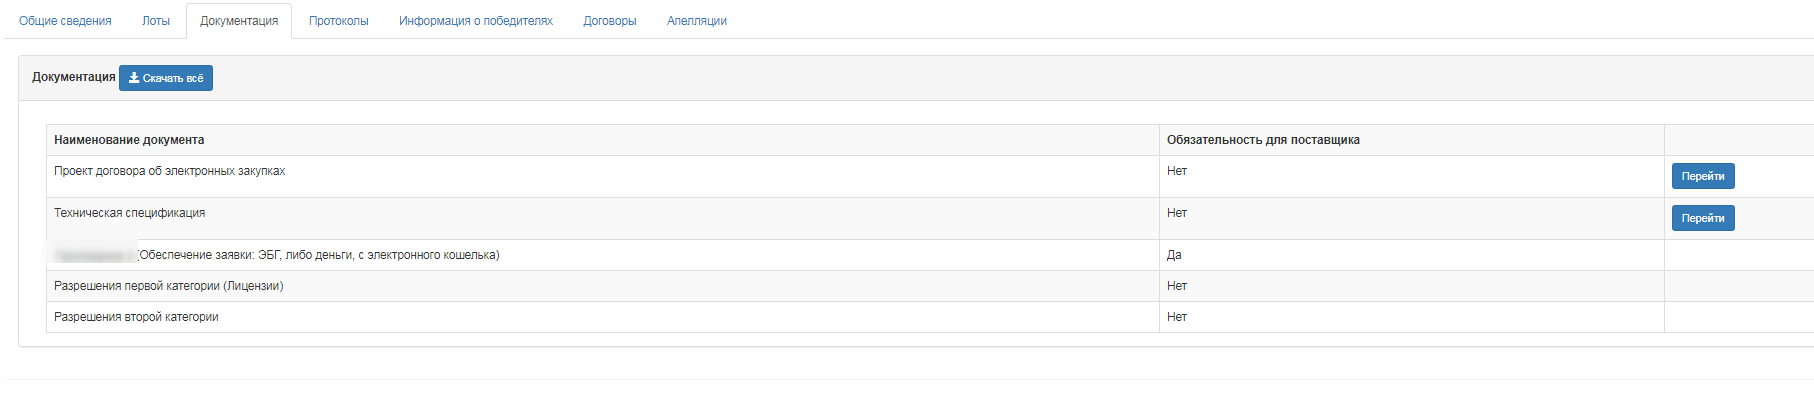Click Обязательность для поставщика column header
Screen dimensions: 1814x416
(x=1263, y=140)
